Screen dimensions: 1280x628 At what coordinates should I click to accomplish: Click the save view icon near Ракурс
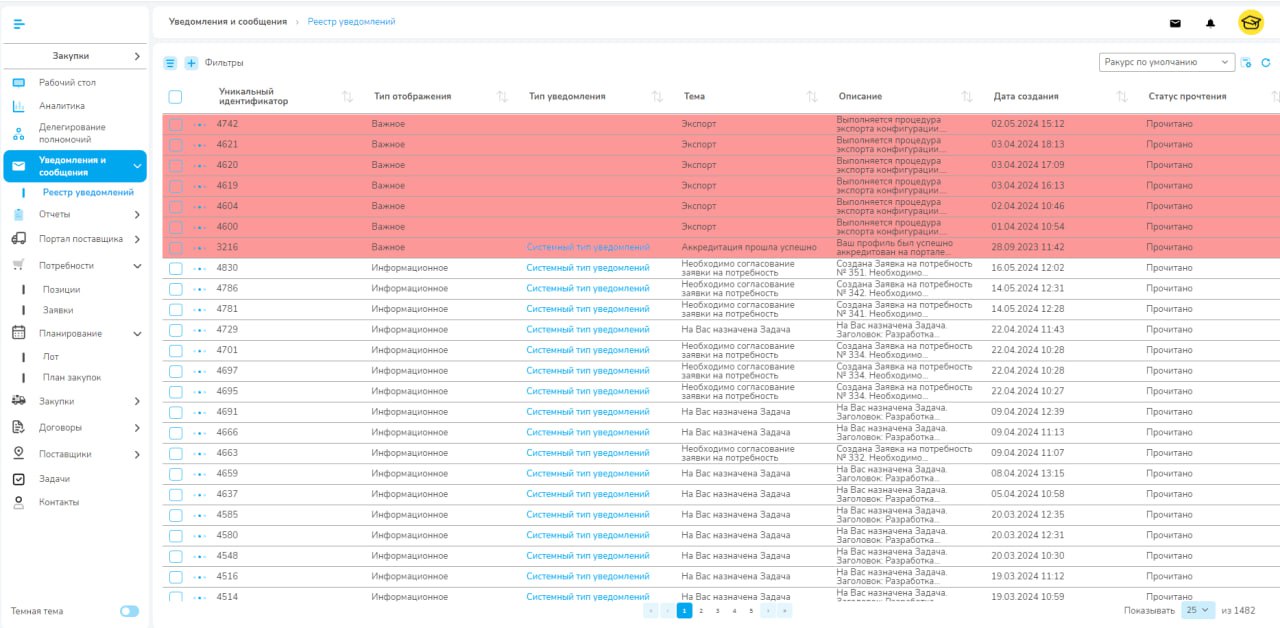click(1246, 62)
